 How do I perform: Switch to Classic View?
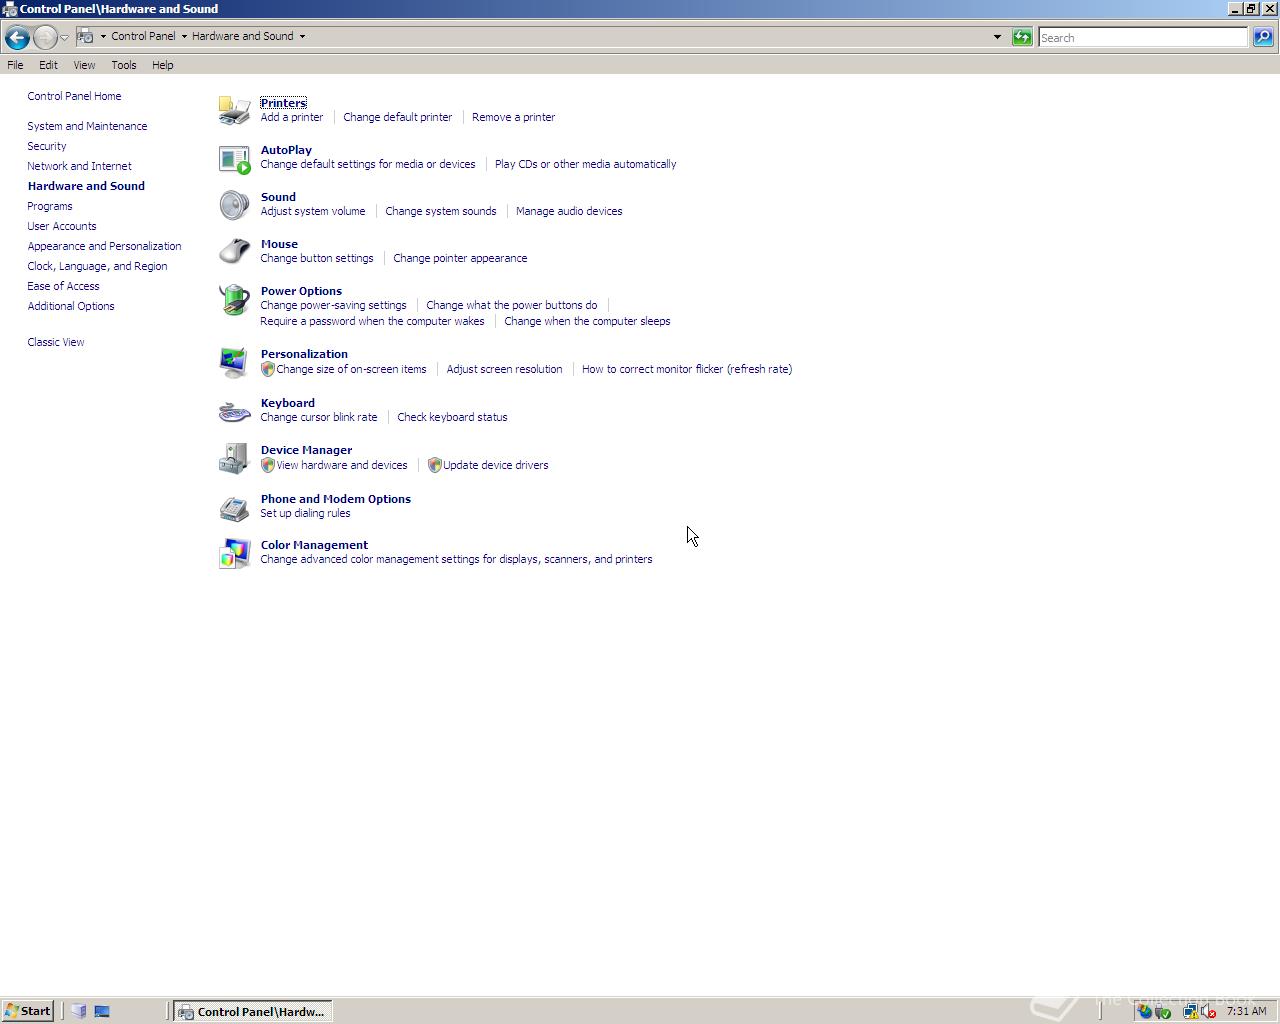click(55, 342)
